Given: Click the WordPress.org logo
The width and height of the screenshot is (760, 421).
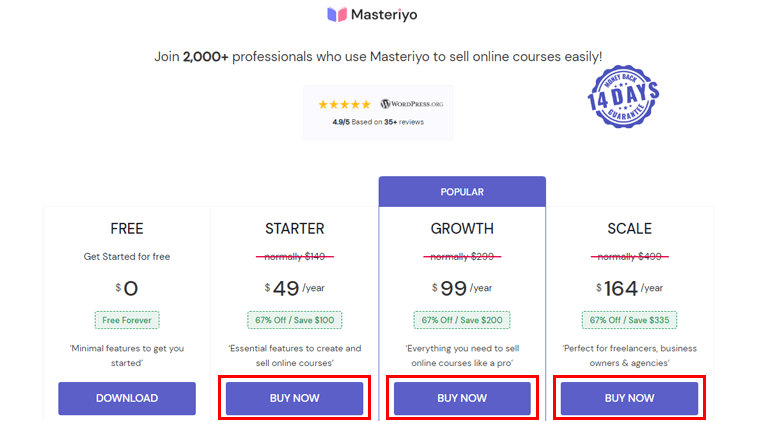Looking at the screenshot, I should (x=412, y=104).
